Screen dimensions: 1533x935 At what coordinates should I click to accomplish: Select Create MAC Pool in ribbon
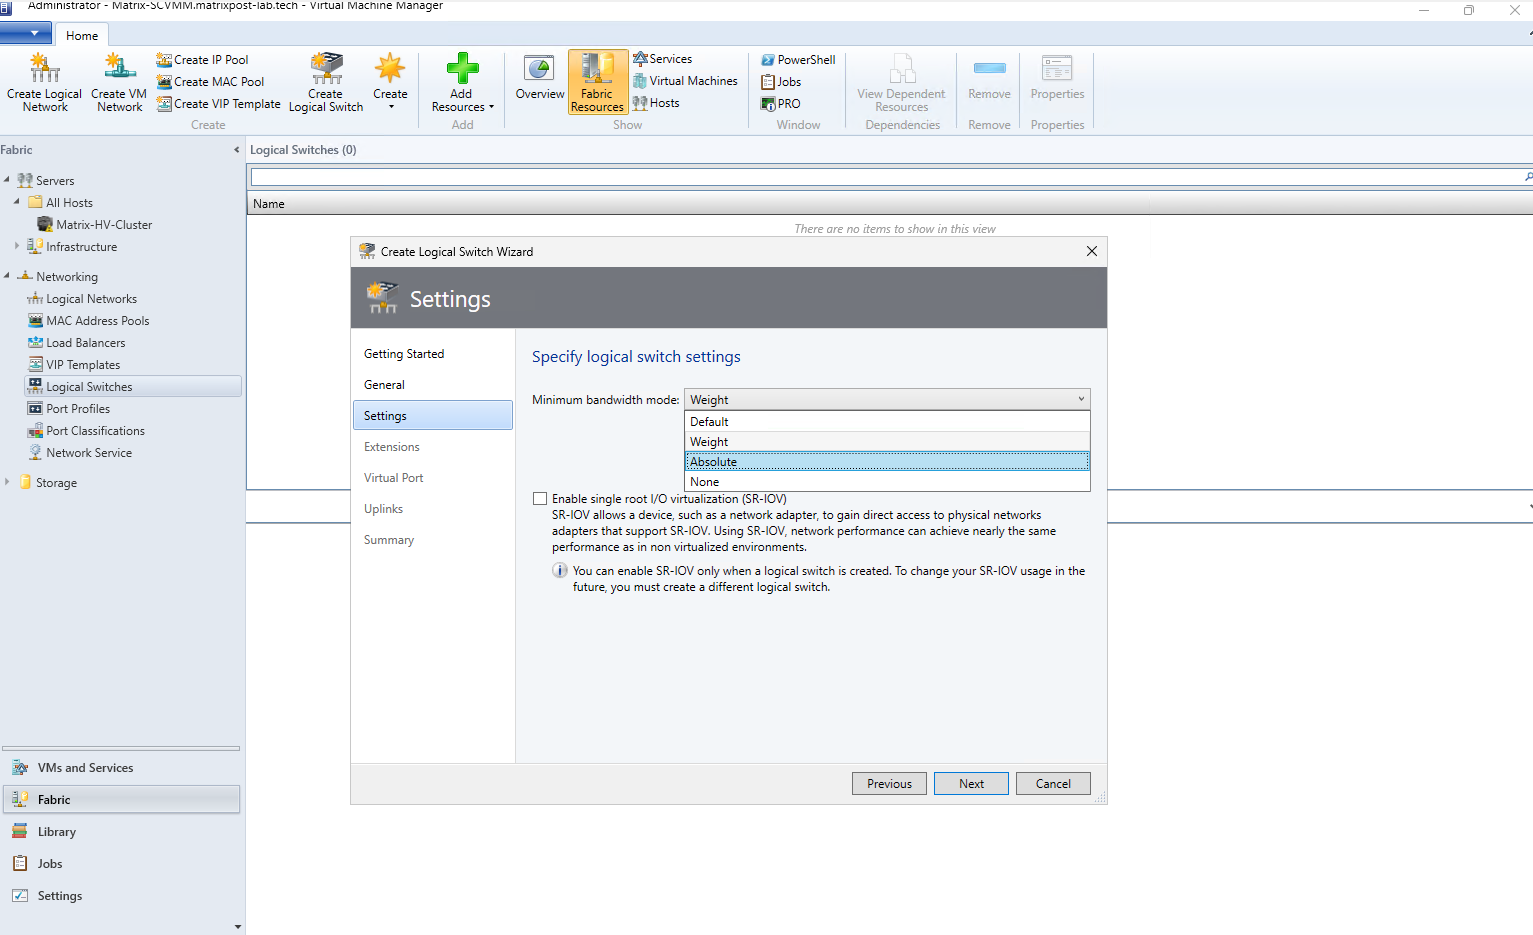point(210,82)
